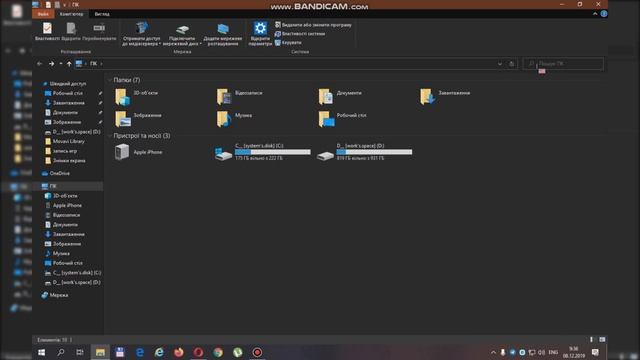Select the Відеозаписи folder

(240, 97)
